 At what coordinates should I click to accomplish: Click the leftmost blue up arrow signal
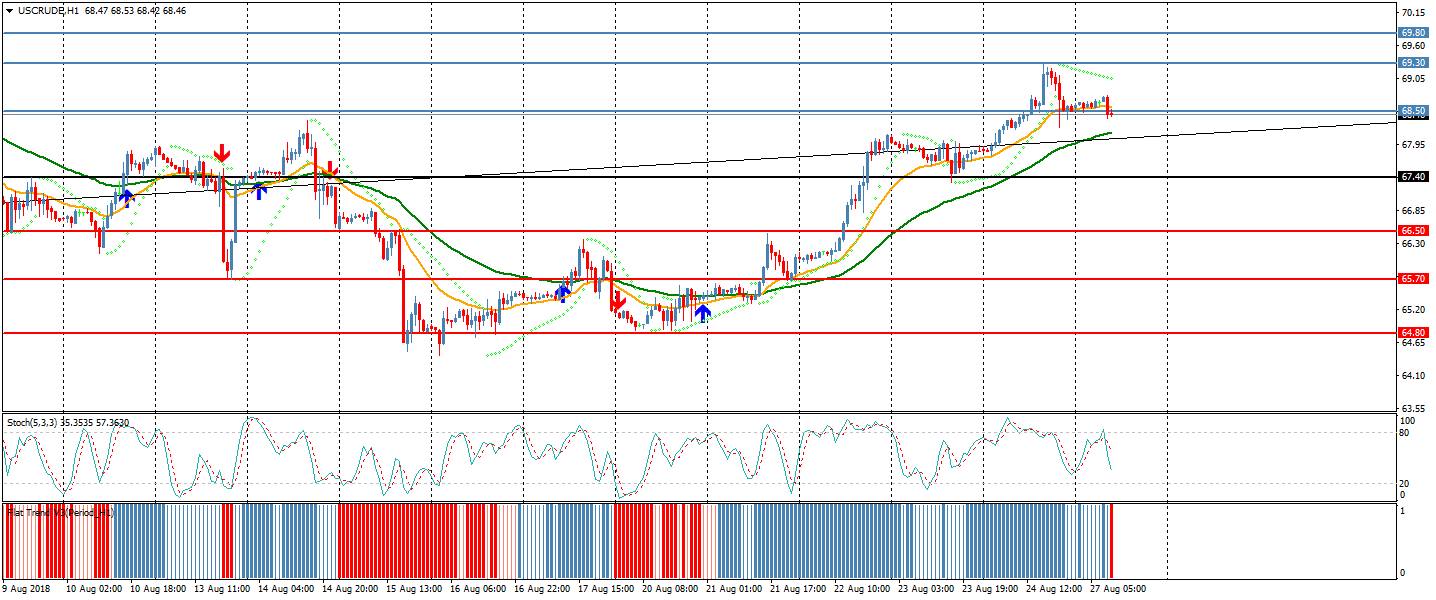[127, 198]
